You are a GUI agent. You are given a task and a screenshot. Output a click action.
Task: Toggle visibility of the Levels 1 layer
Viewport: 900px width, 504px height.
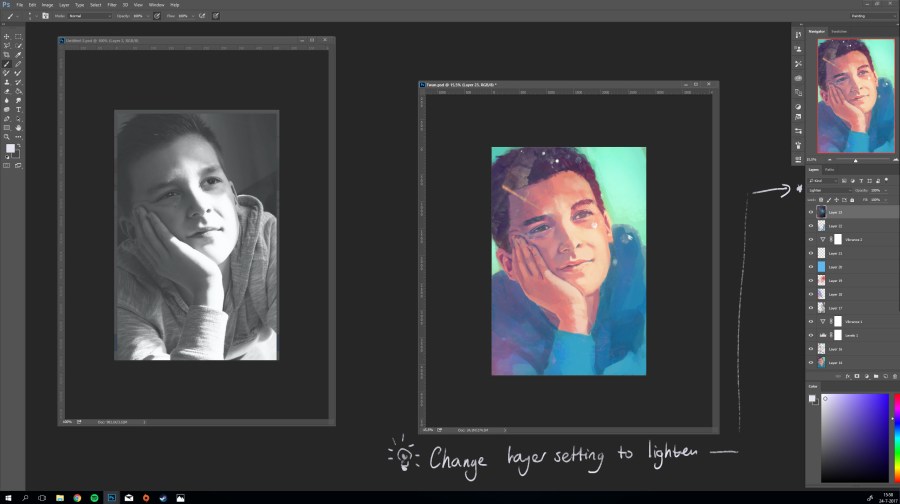tap(811, 335)
